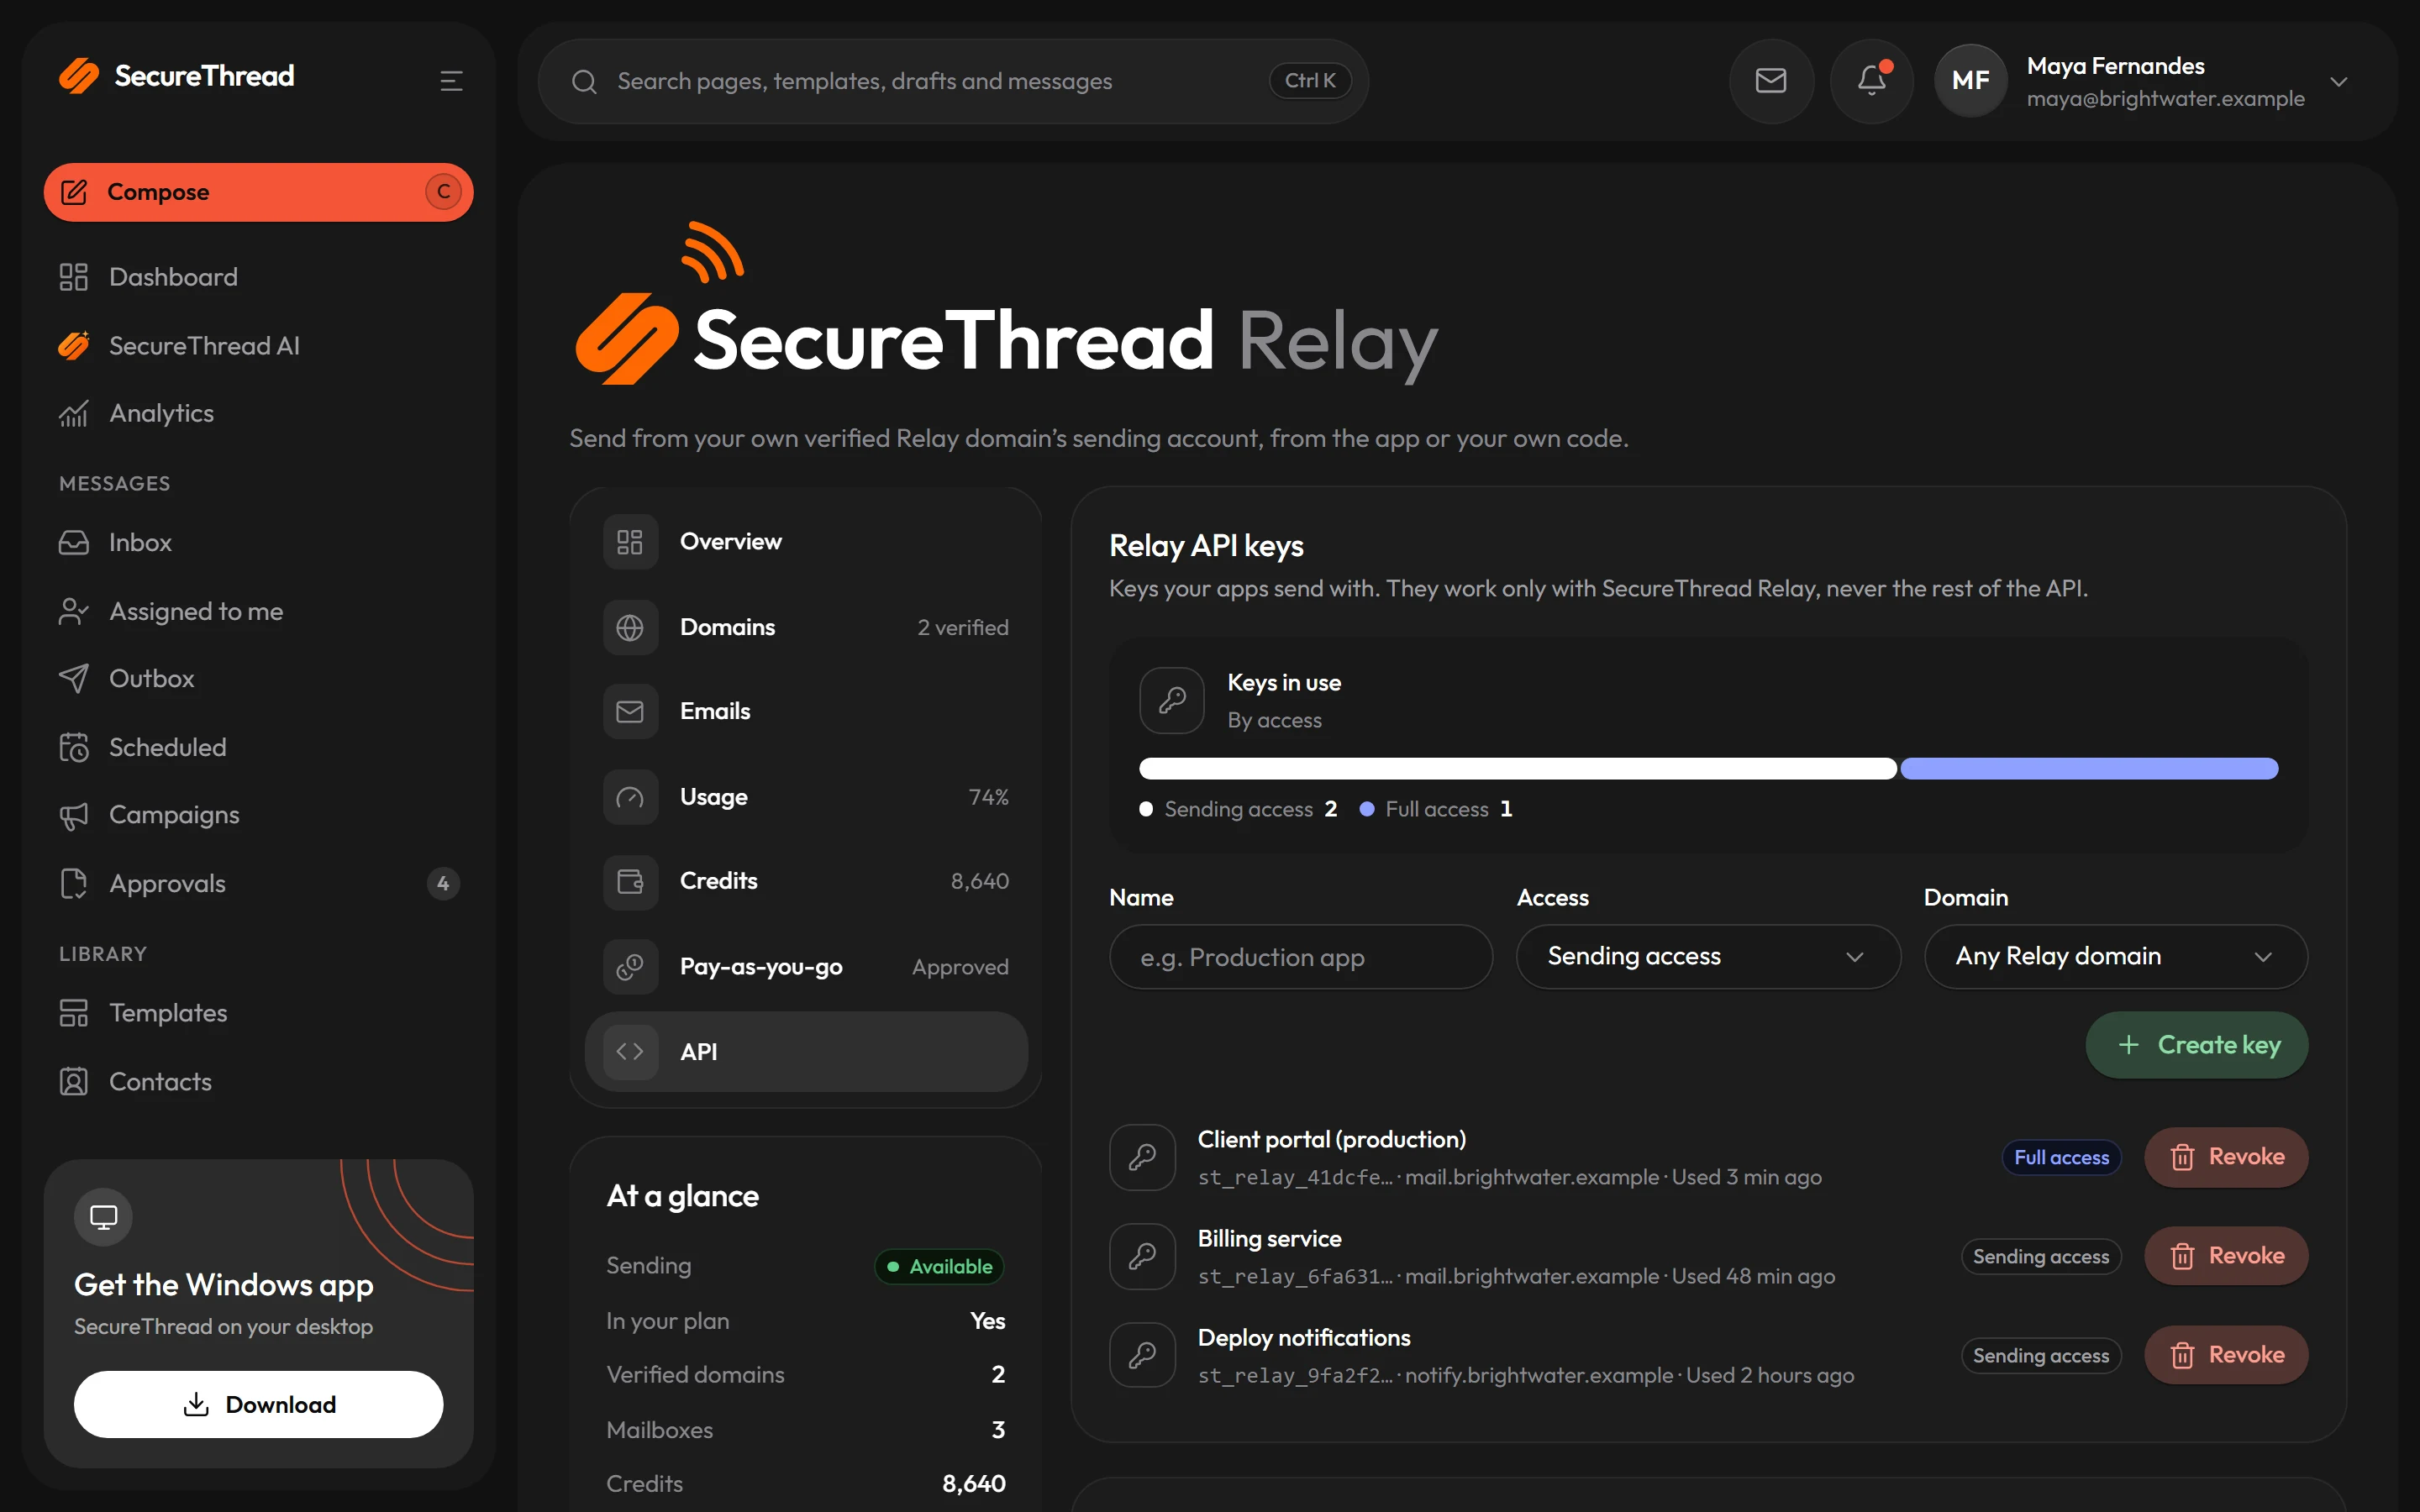Click the Overview grid icon in Relay menu

click(630, 542)
